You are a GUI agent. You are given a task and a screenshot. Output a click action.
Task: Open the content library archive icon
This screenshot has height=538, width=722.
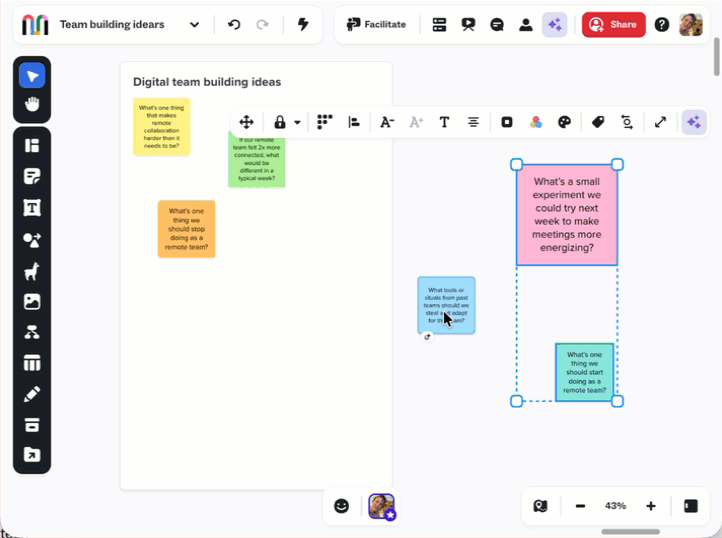32,425
